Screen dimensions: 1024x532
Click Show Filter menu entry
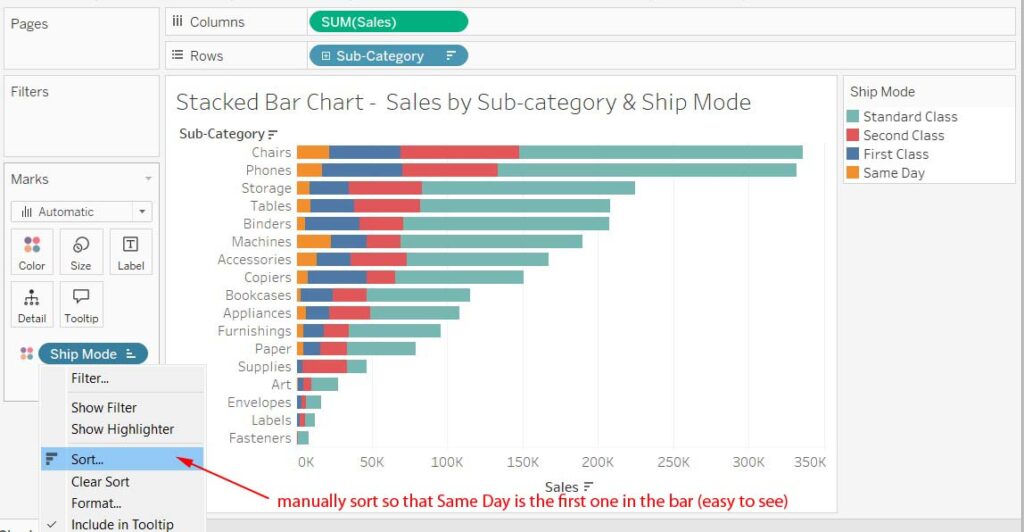[104, 407]
